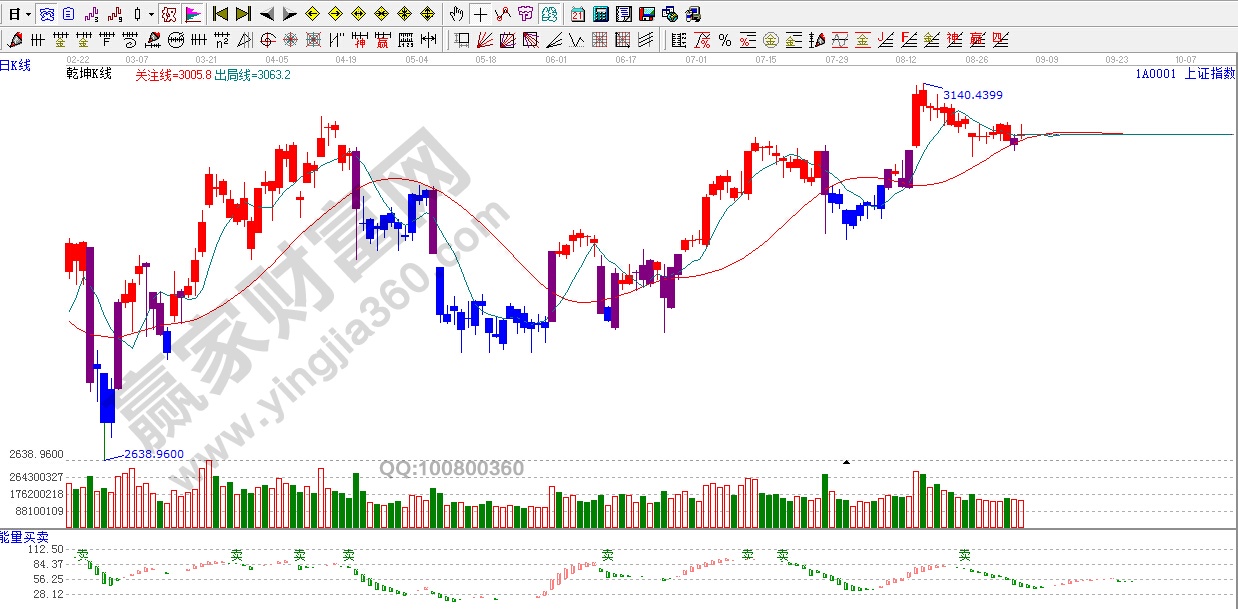Screen dimensions: 1238x609
Task: Click the 乾坤K线 indicator label
Action: [x=89, y=74]
